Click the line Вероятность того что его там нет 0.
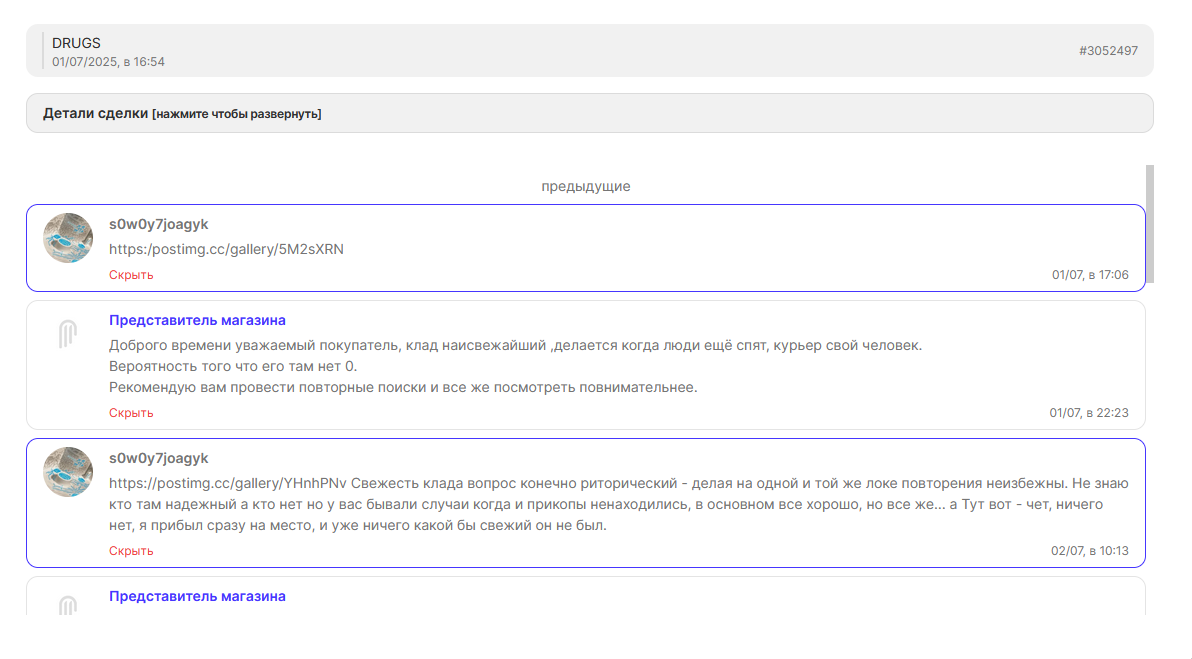The width and height of the screenshot is (1192, 659). click(x=233, y=366)
